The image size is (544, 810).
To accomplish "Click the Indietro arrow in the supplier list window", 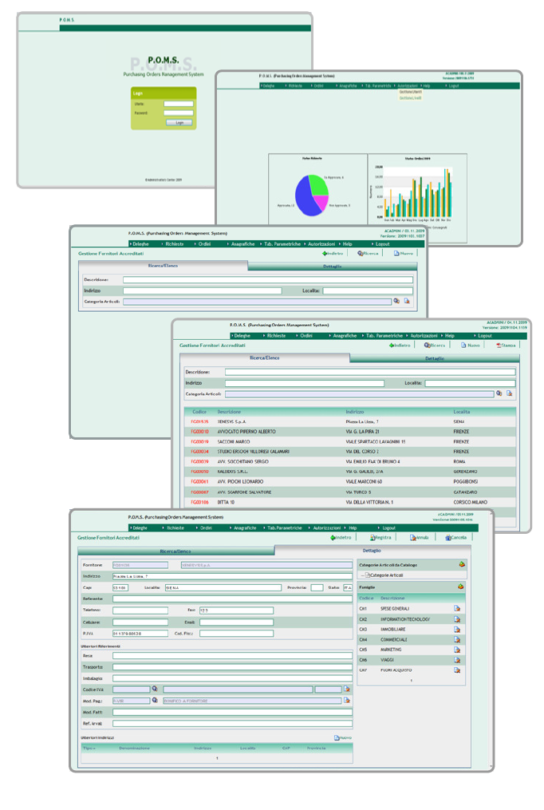I will 400,345.
